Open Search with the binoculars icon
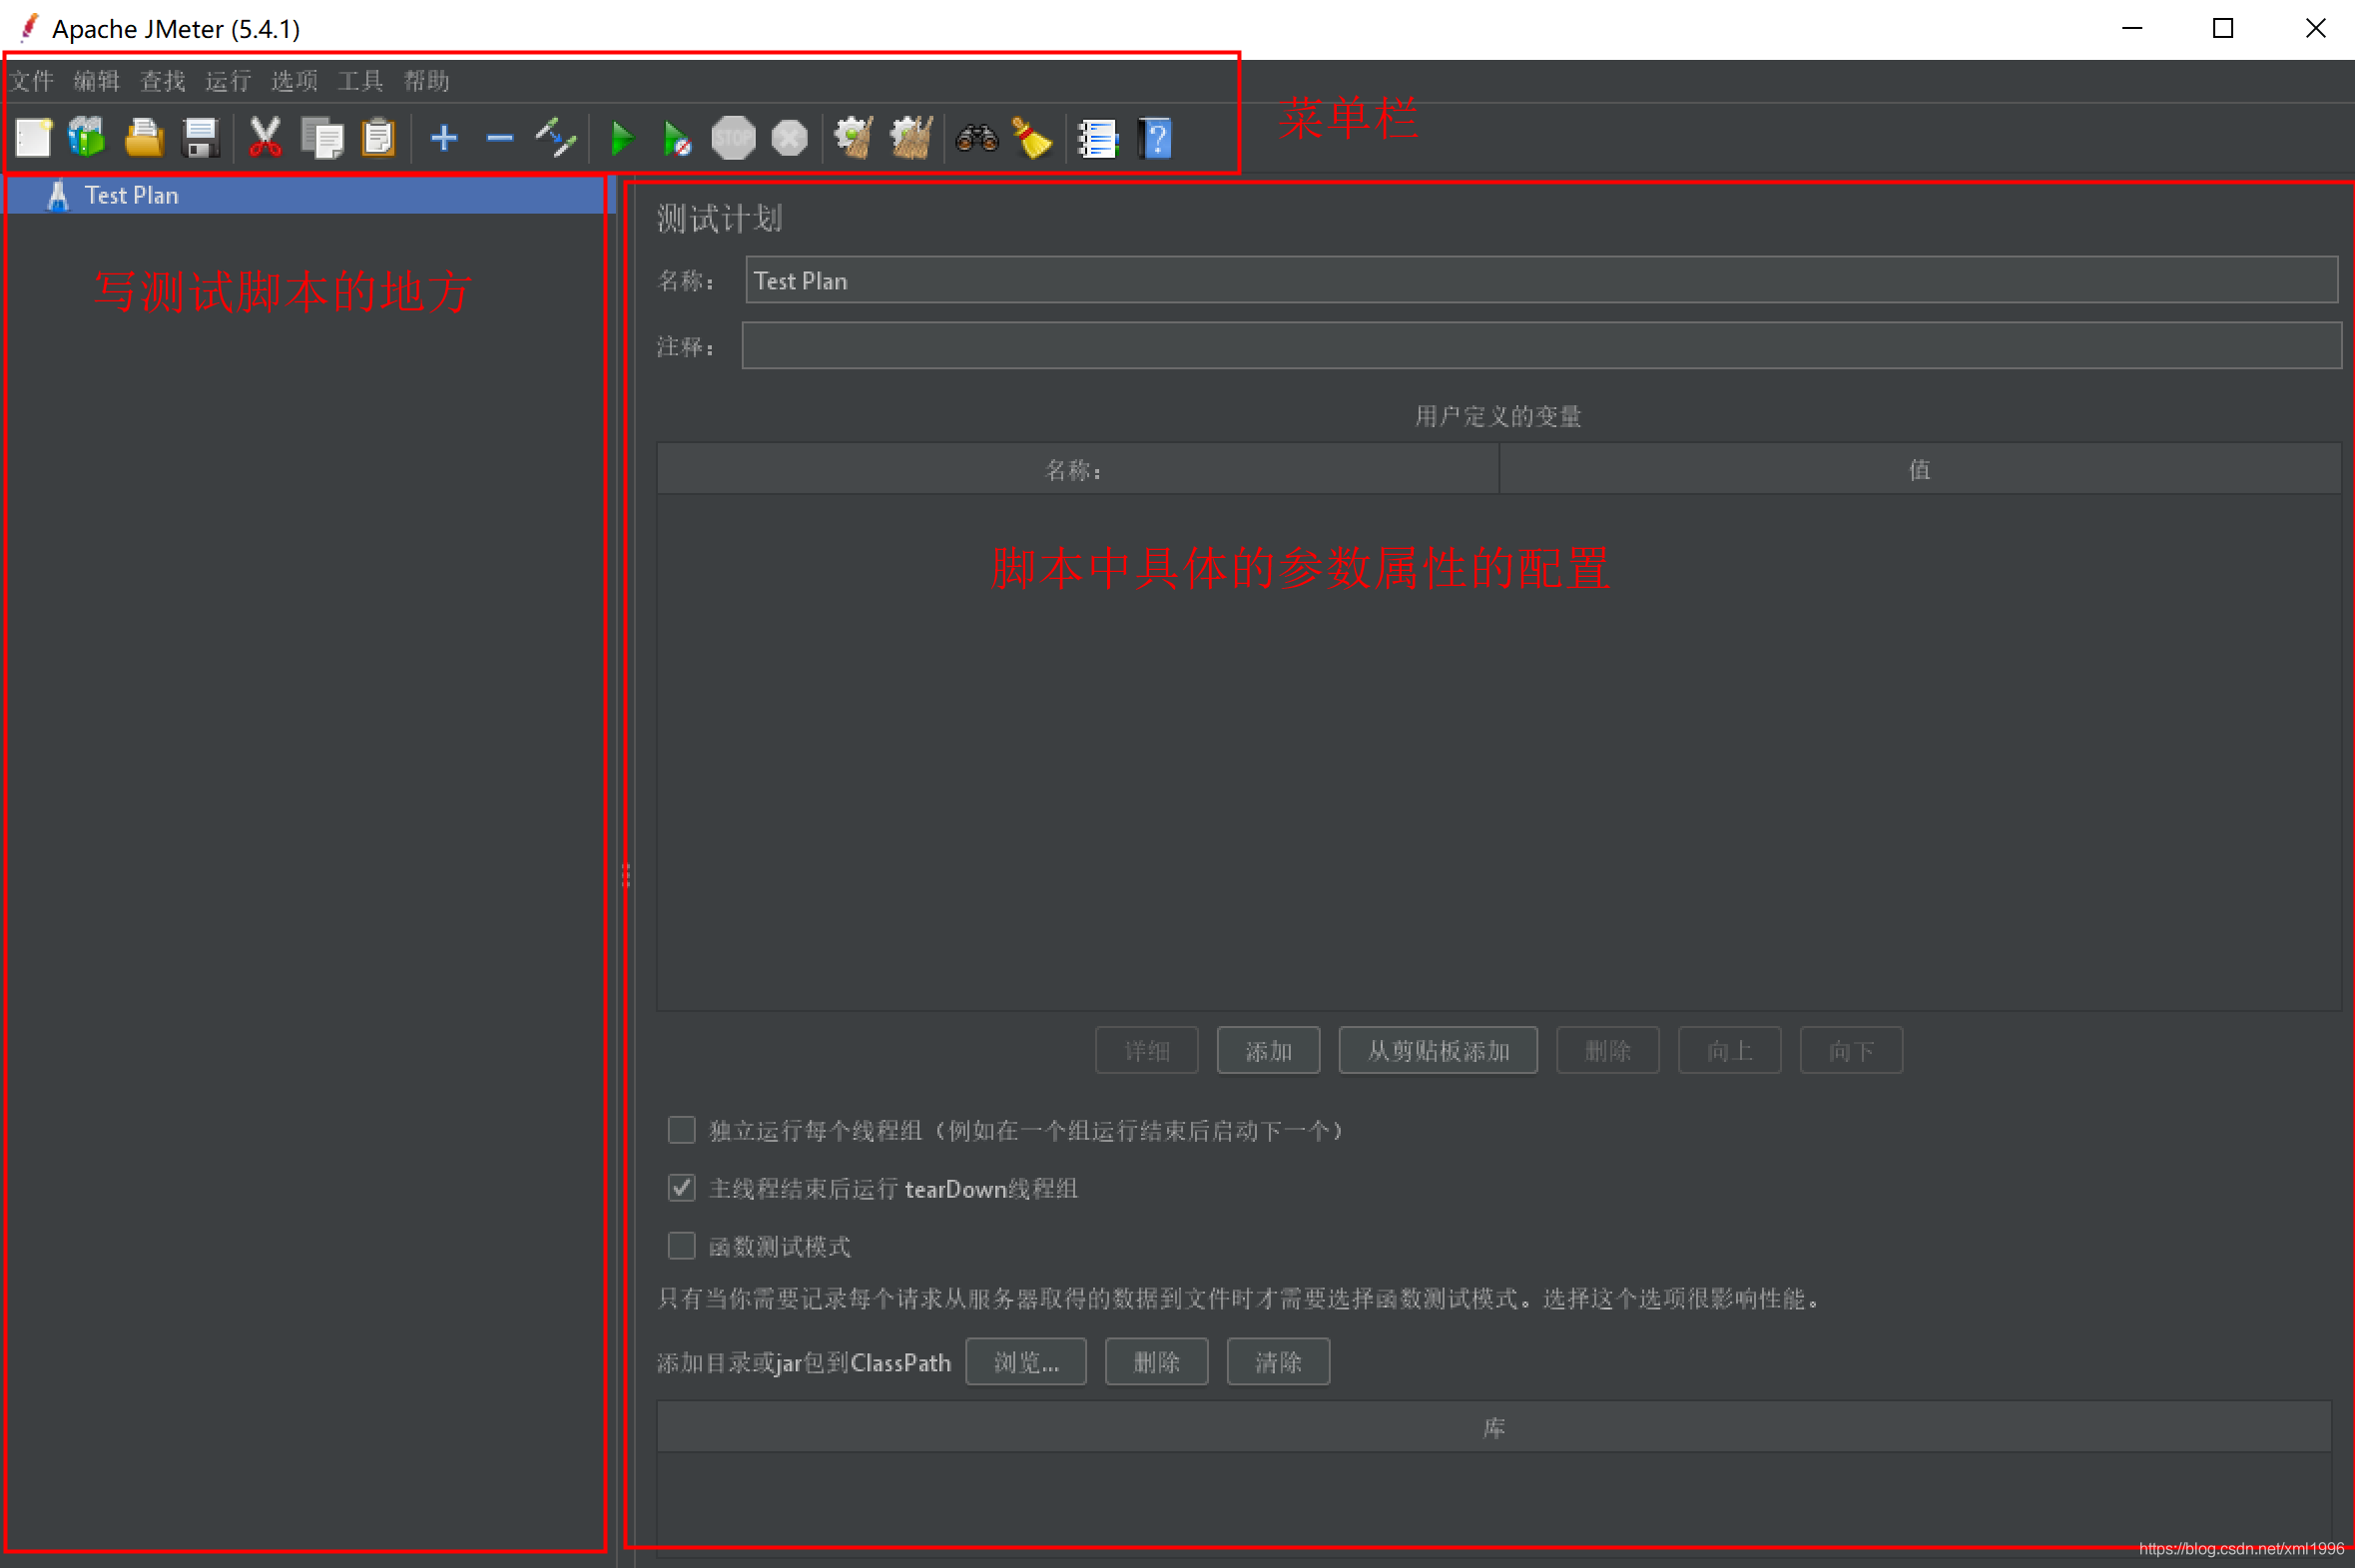 [x=976, y=138]
